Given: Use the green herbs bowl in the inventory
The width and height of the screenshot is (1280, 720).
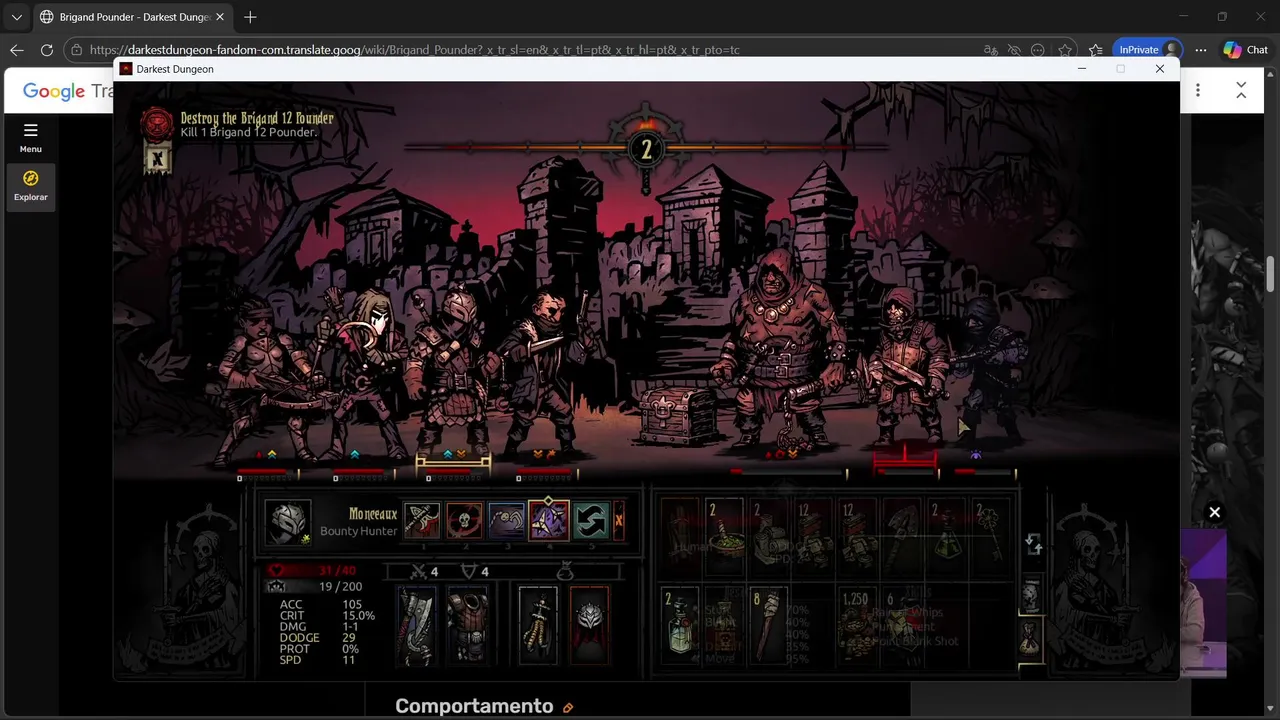Looking at the screenshot, I should pyautogui.click(x=724, y=537).
